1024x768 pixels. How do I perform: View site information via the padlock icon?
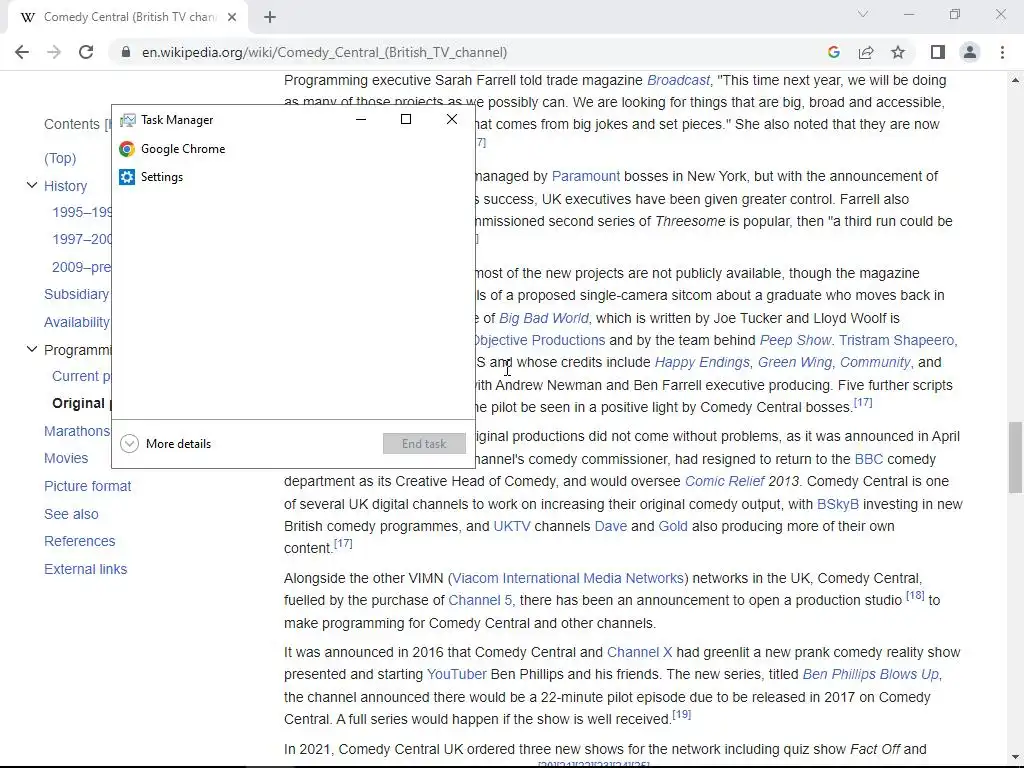pyautogui.click(x=126, y=52)
